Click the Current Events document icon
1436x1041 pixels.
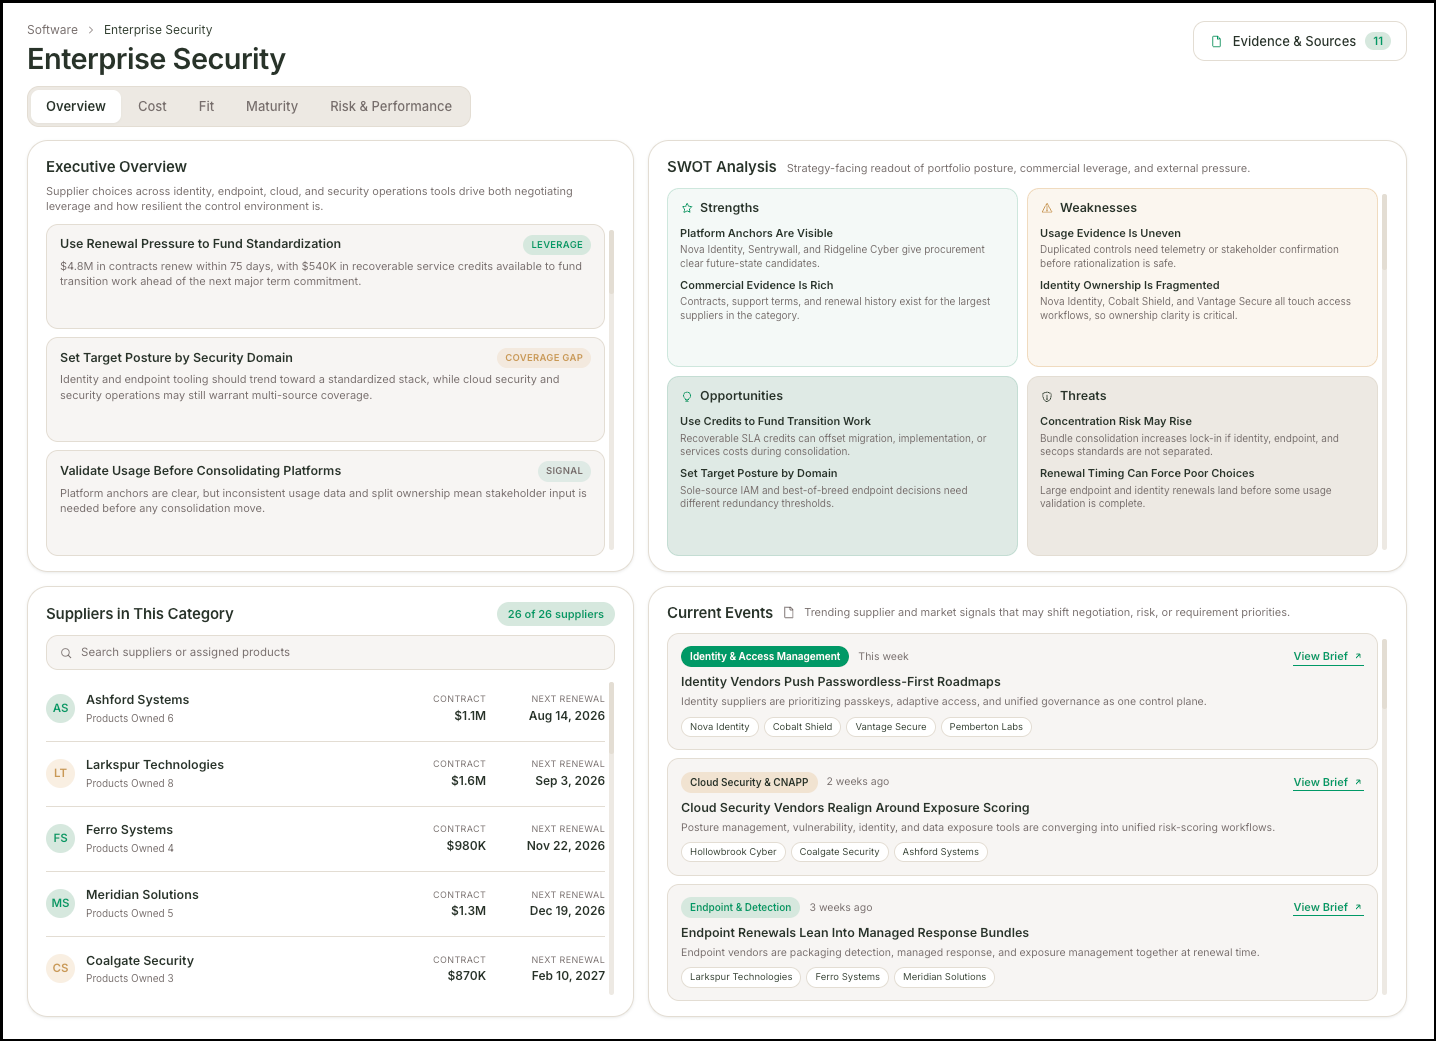pos(789,612)
